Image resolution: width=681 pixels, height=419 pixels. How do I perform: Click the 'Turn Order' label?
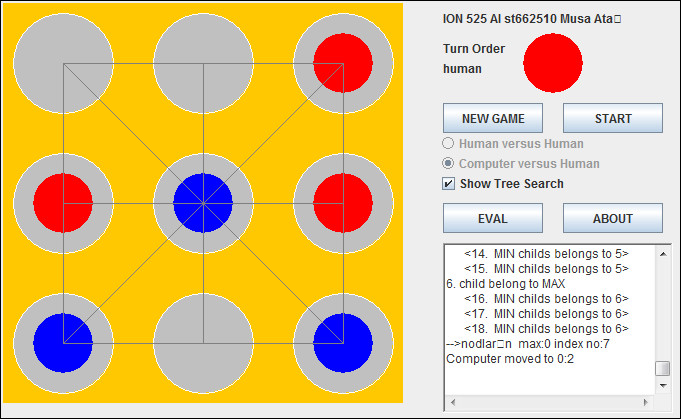[474, 49]
